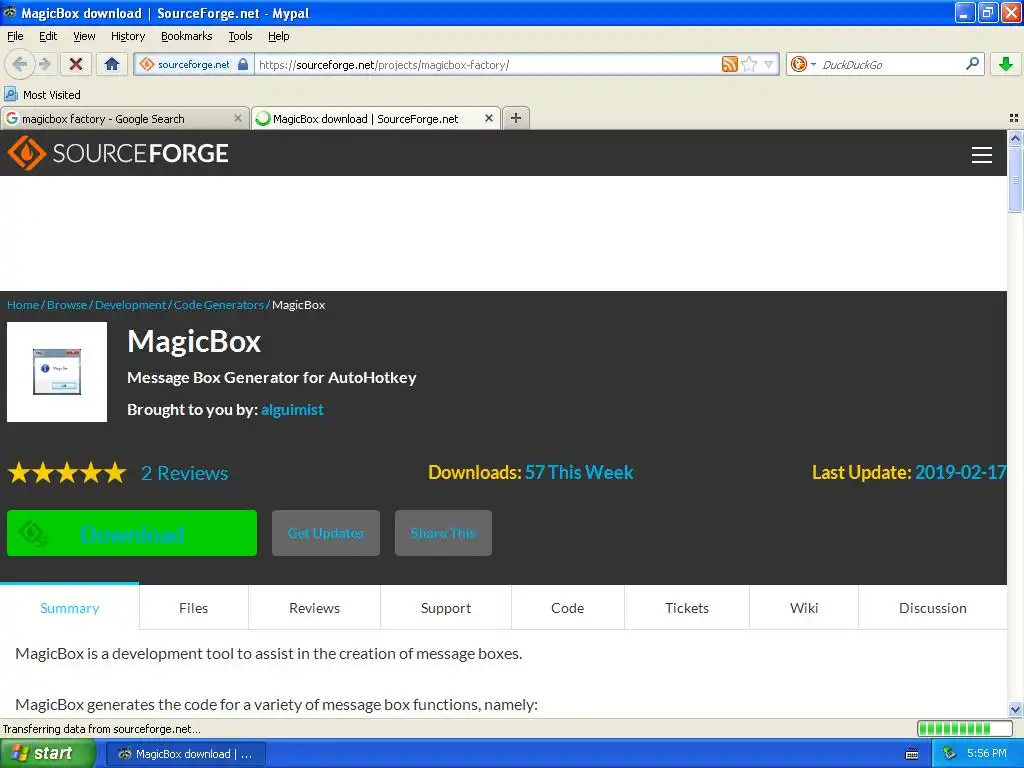Click the SourceForge logo
Image resolution: width=1024 pixels, height=768 pixels.
[x=118, y=153]
